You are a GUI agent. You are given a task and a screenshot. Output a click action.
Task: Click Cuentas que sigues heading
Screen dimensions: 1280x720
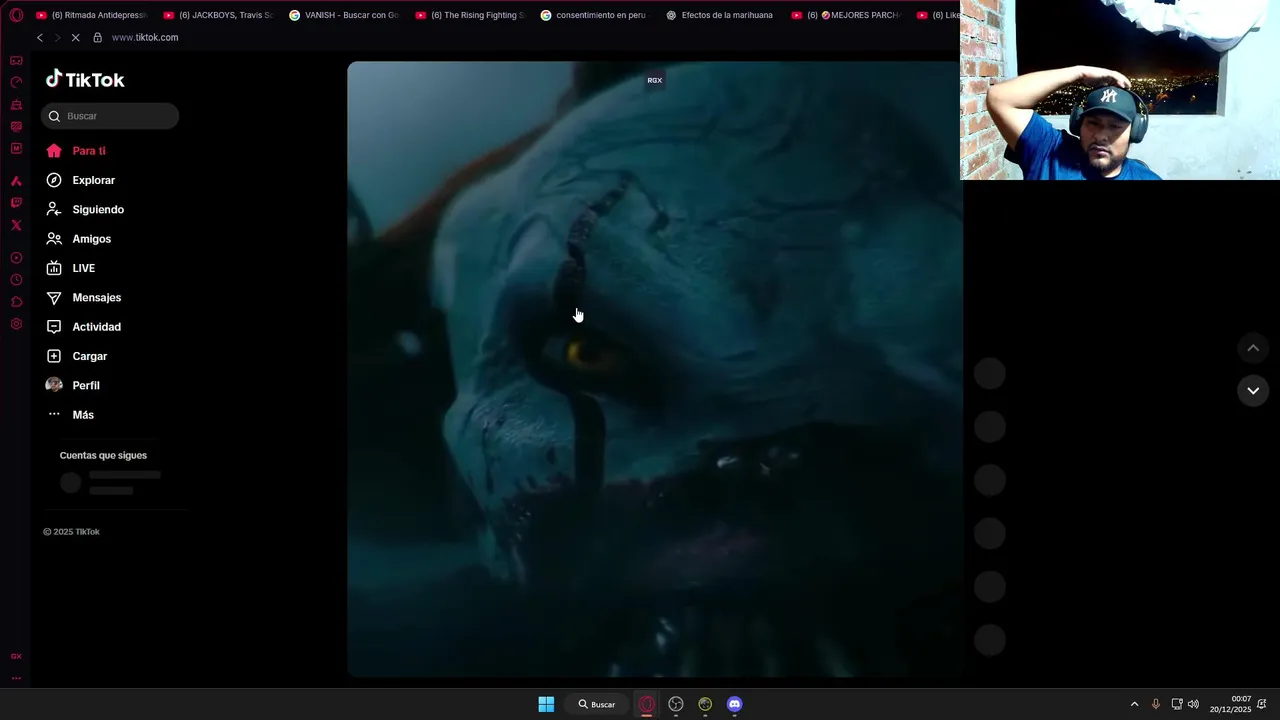tap(103, 455)
